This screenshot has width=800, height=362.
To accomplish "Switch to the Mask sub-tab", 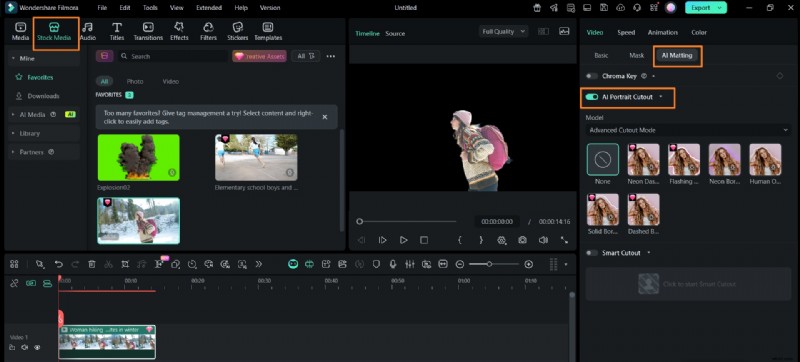I will click(636, 56).
